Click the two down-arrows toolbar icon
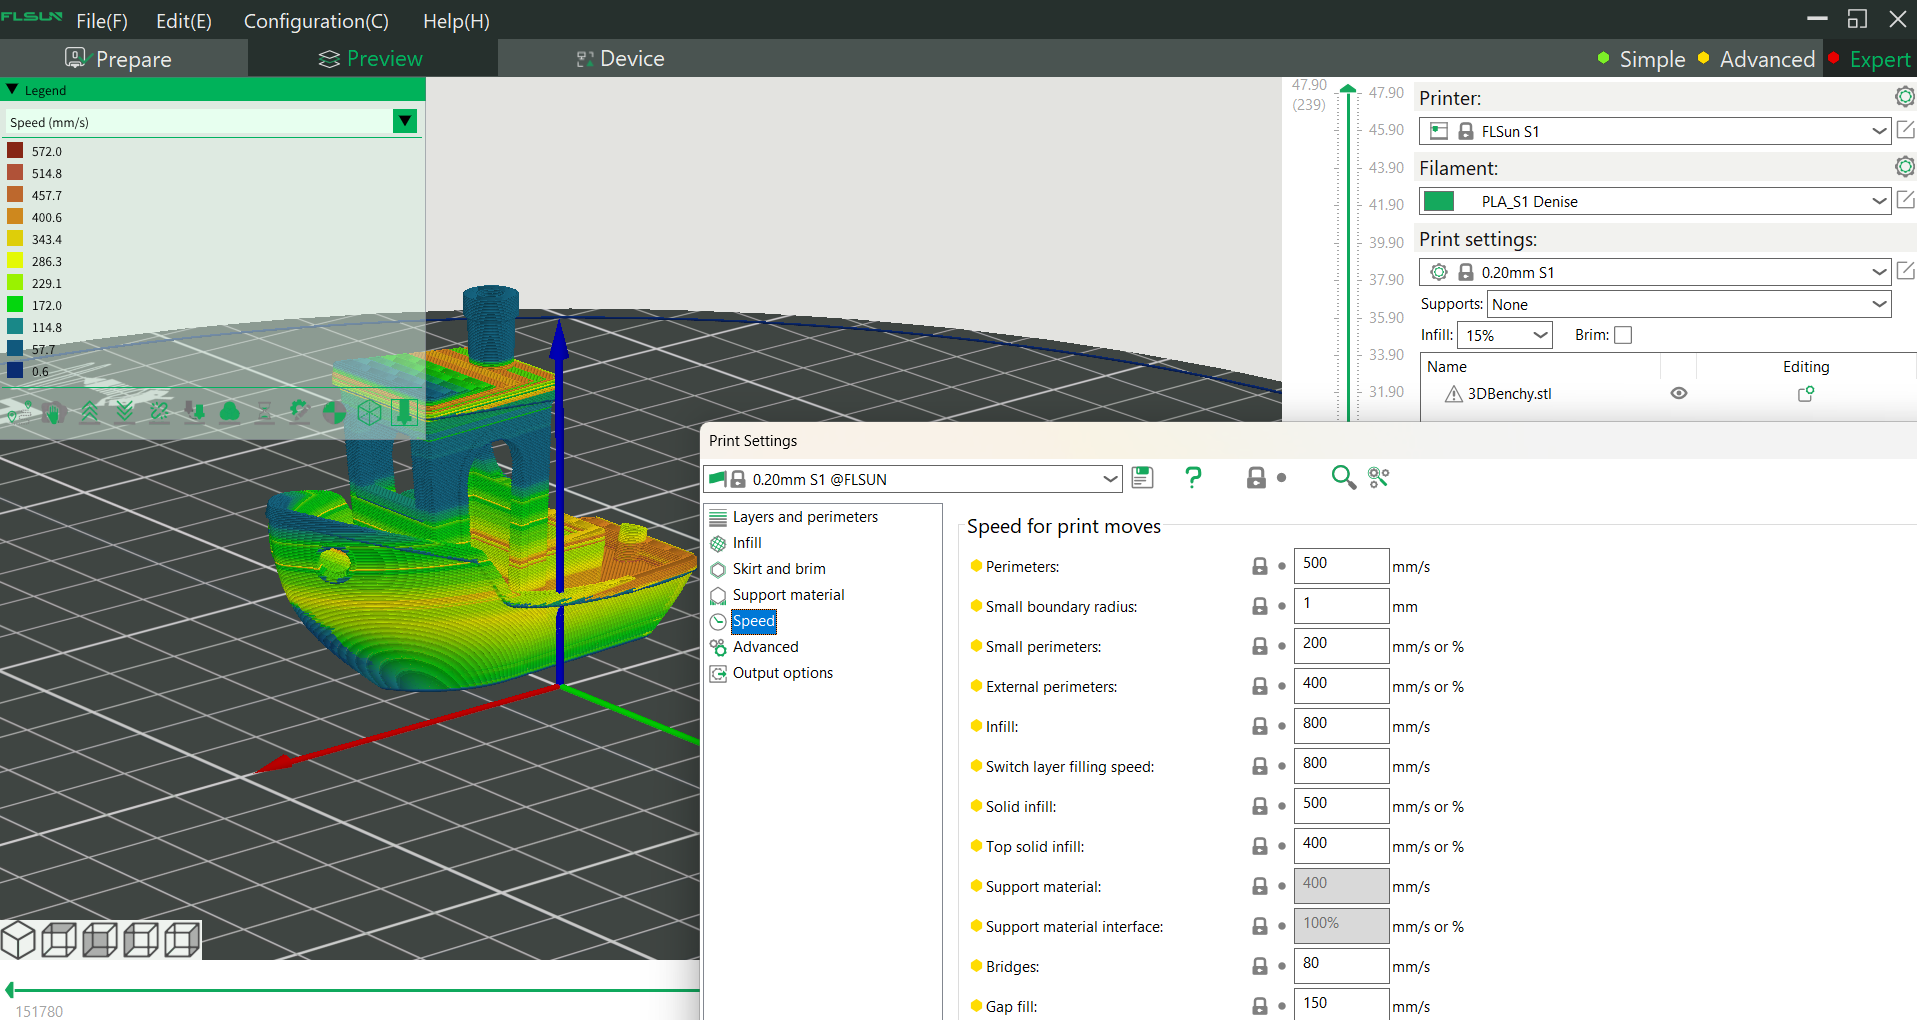 point(195,412)
